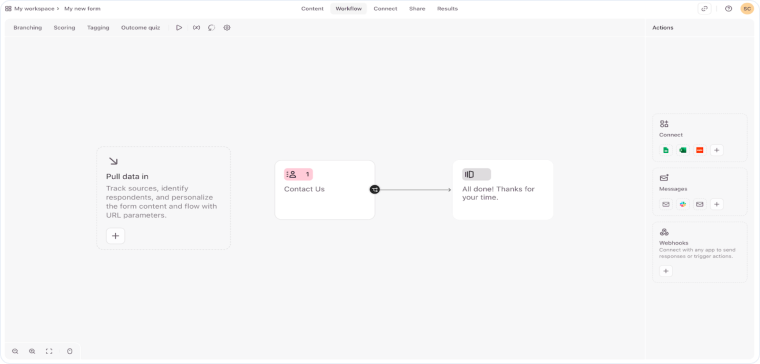
Task: Click the Pull data in heading
Action: pyautogui.click(x=127, y=176)
